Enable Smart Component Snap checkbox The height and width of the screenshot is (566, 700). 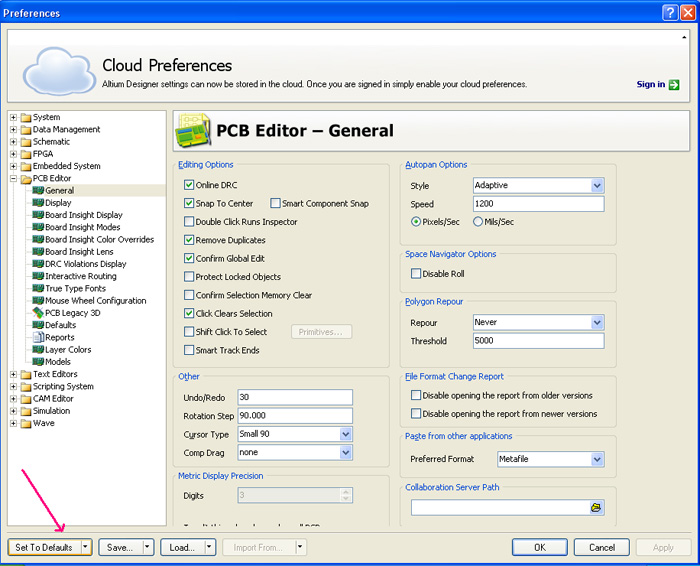pyautogui.click(x=275, y=203)
